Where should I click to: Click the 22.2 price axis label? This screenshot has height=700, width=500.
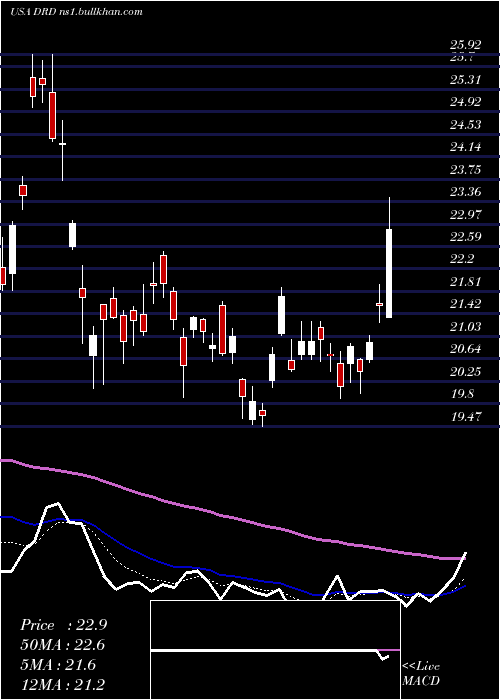[462, 259]
